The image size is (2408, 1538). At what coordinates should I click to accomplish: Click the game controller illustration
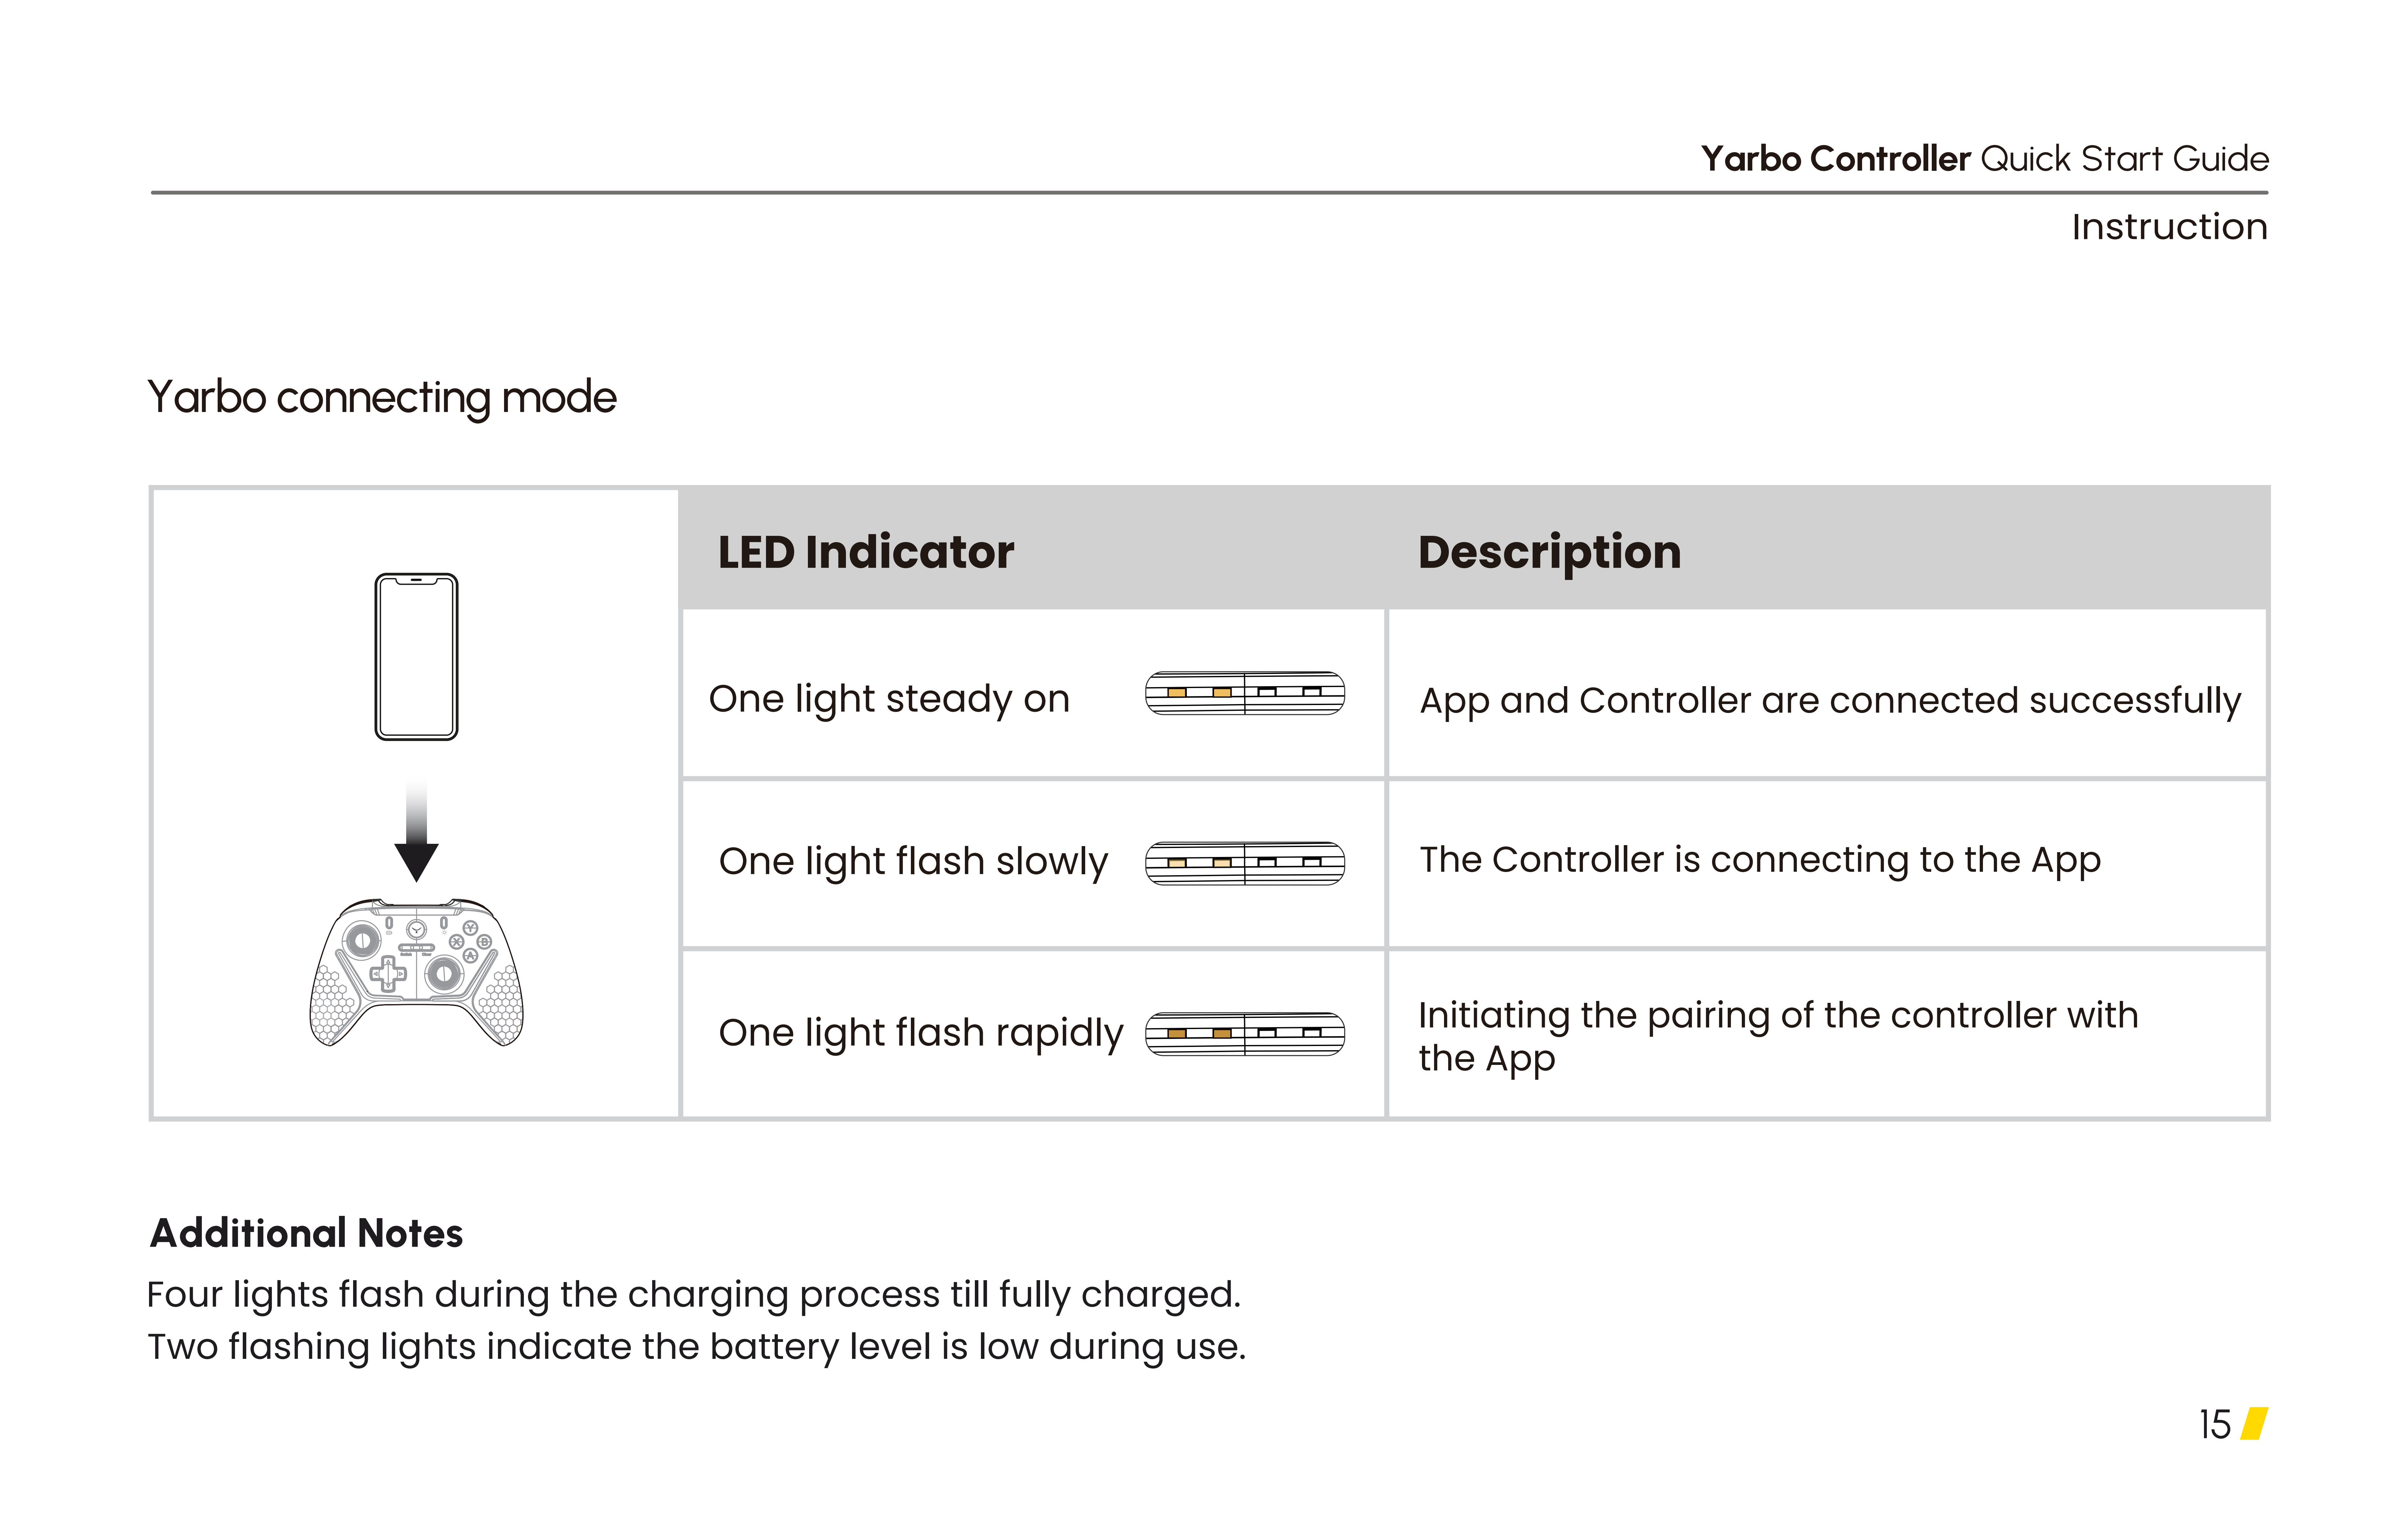[x=416, y=972]
